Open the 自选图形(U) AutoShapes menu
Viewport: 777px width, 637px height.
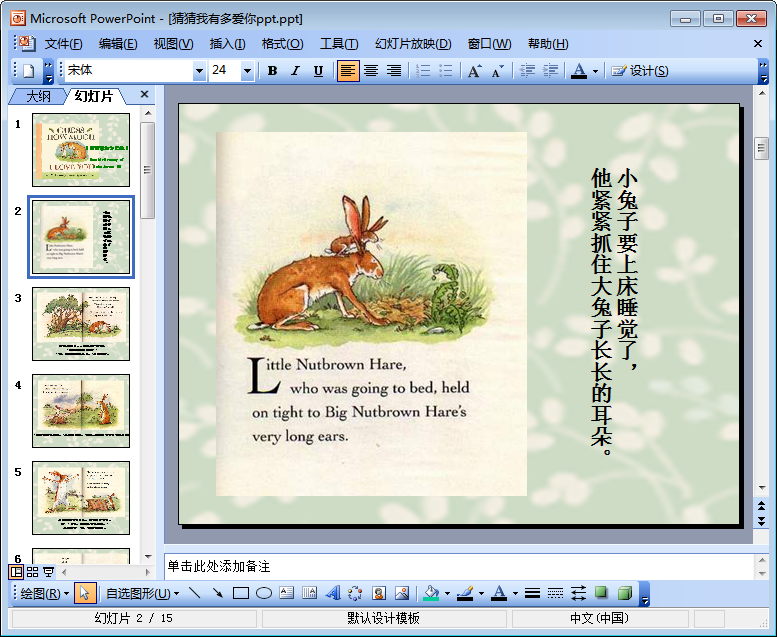point(142,593)
